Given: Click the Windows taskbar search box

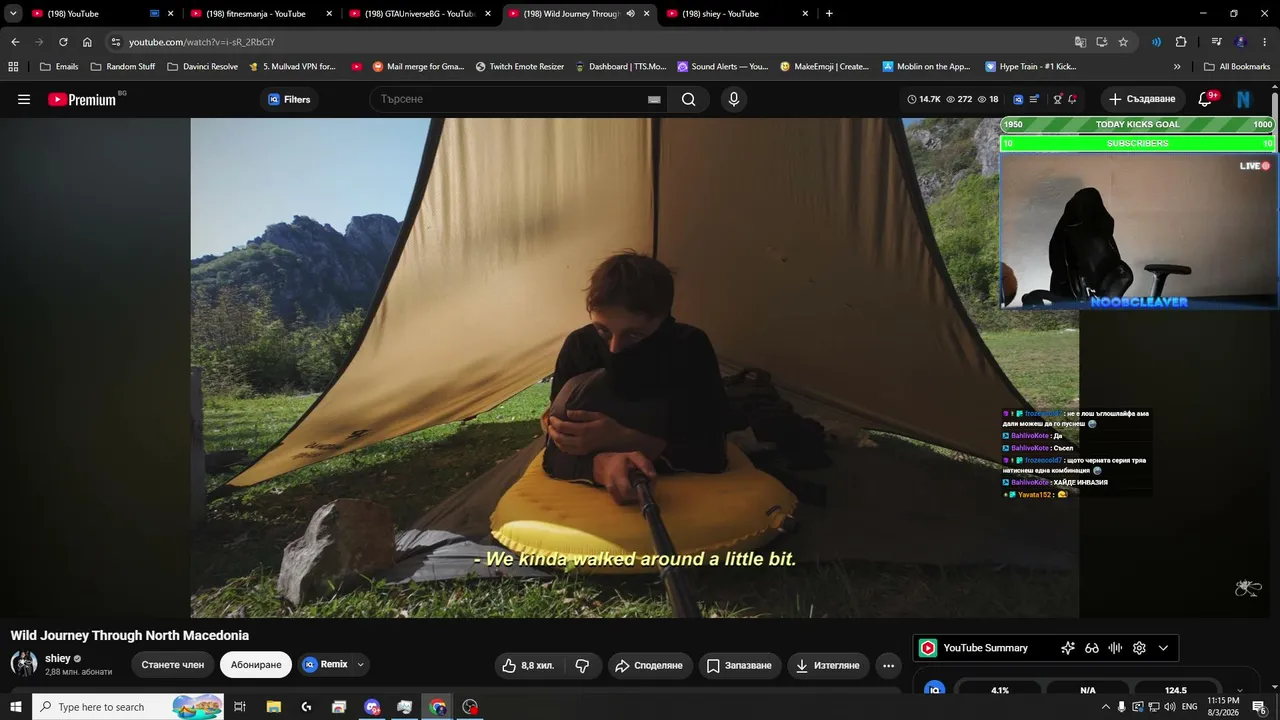Looking at the screenshot, I should pyautogui.click(x=128, y=707).
